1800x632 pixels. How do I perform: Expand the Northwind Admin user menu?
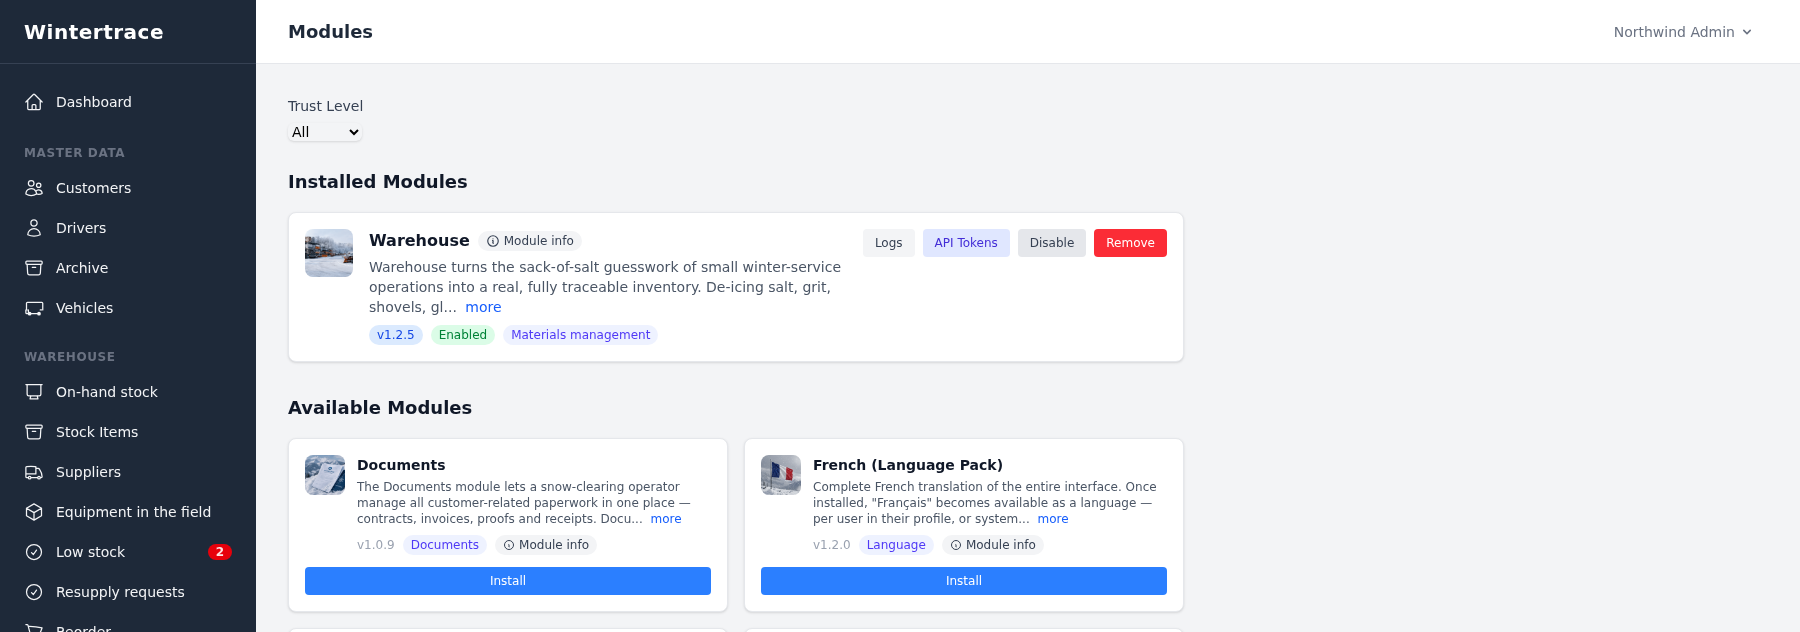tap(1683, 32)
